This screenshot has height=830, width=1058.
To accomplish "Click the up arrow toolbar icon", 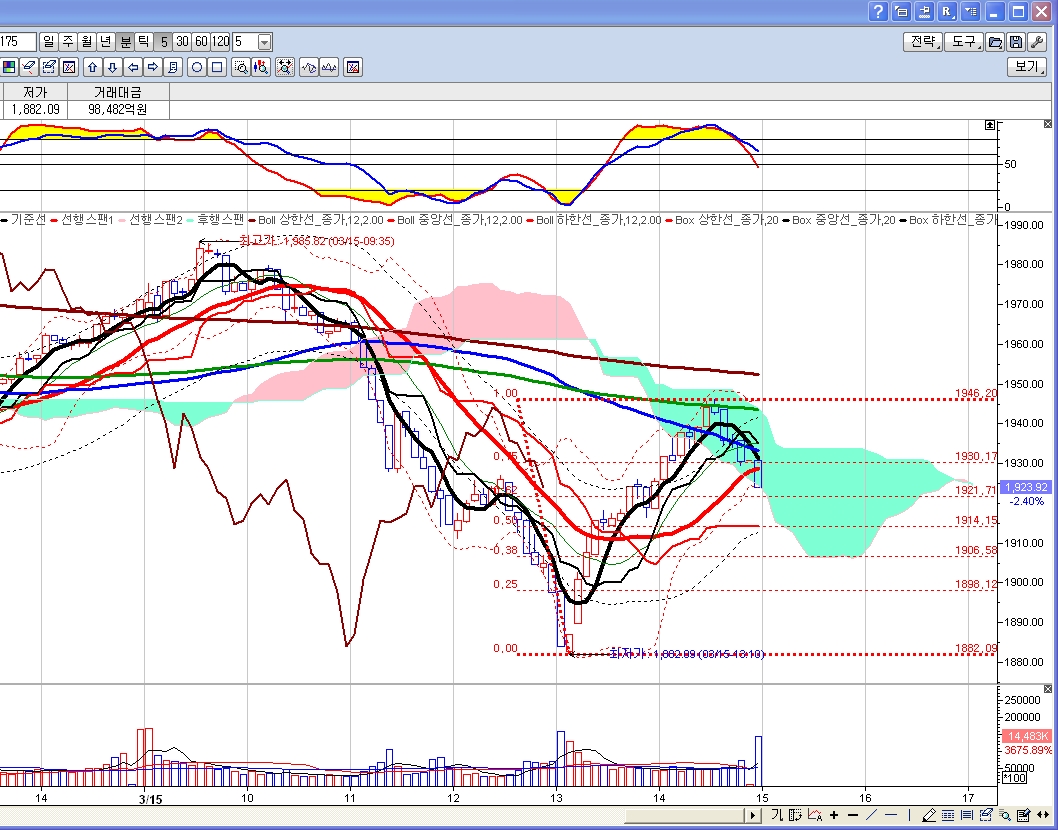I will click(x=93, y=67).
